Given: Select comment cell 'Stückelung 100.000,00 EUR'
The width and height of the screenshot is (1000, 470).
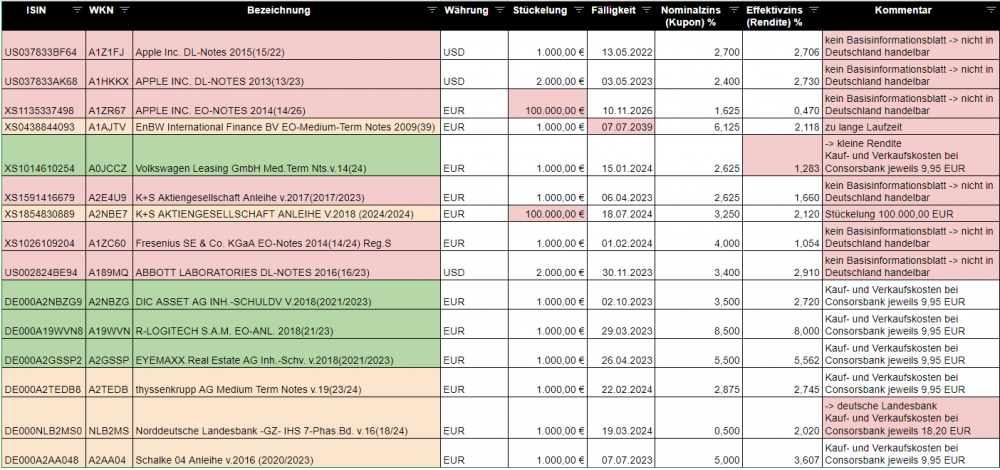Looking at the screenshot, I should [911, 214].
